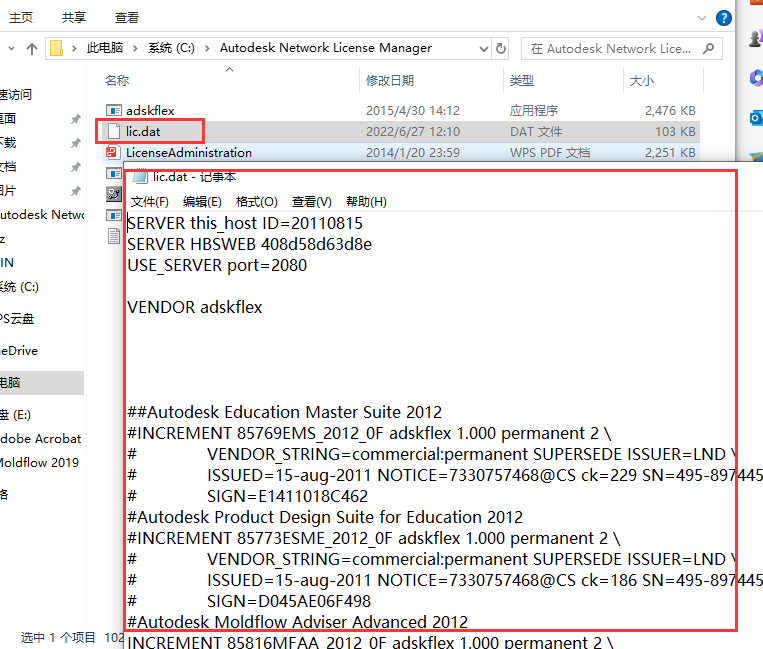
Task: Click the SERVER HBSWEB 408d58d63d8e line
Action: click(x=249, y=244)
